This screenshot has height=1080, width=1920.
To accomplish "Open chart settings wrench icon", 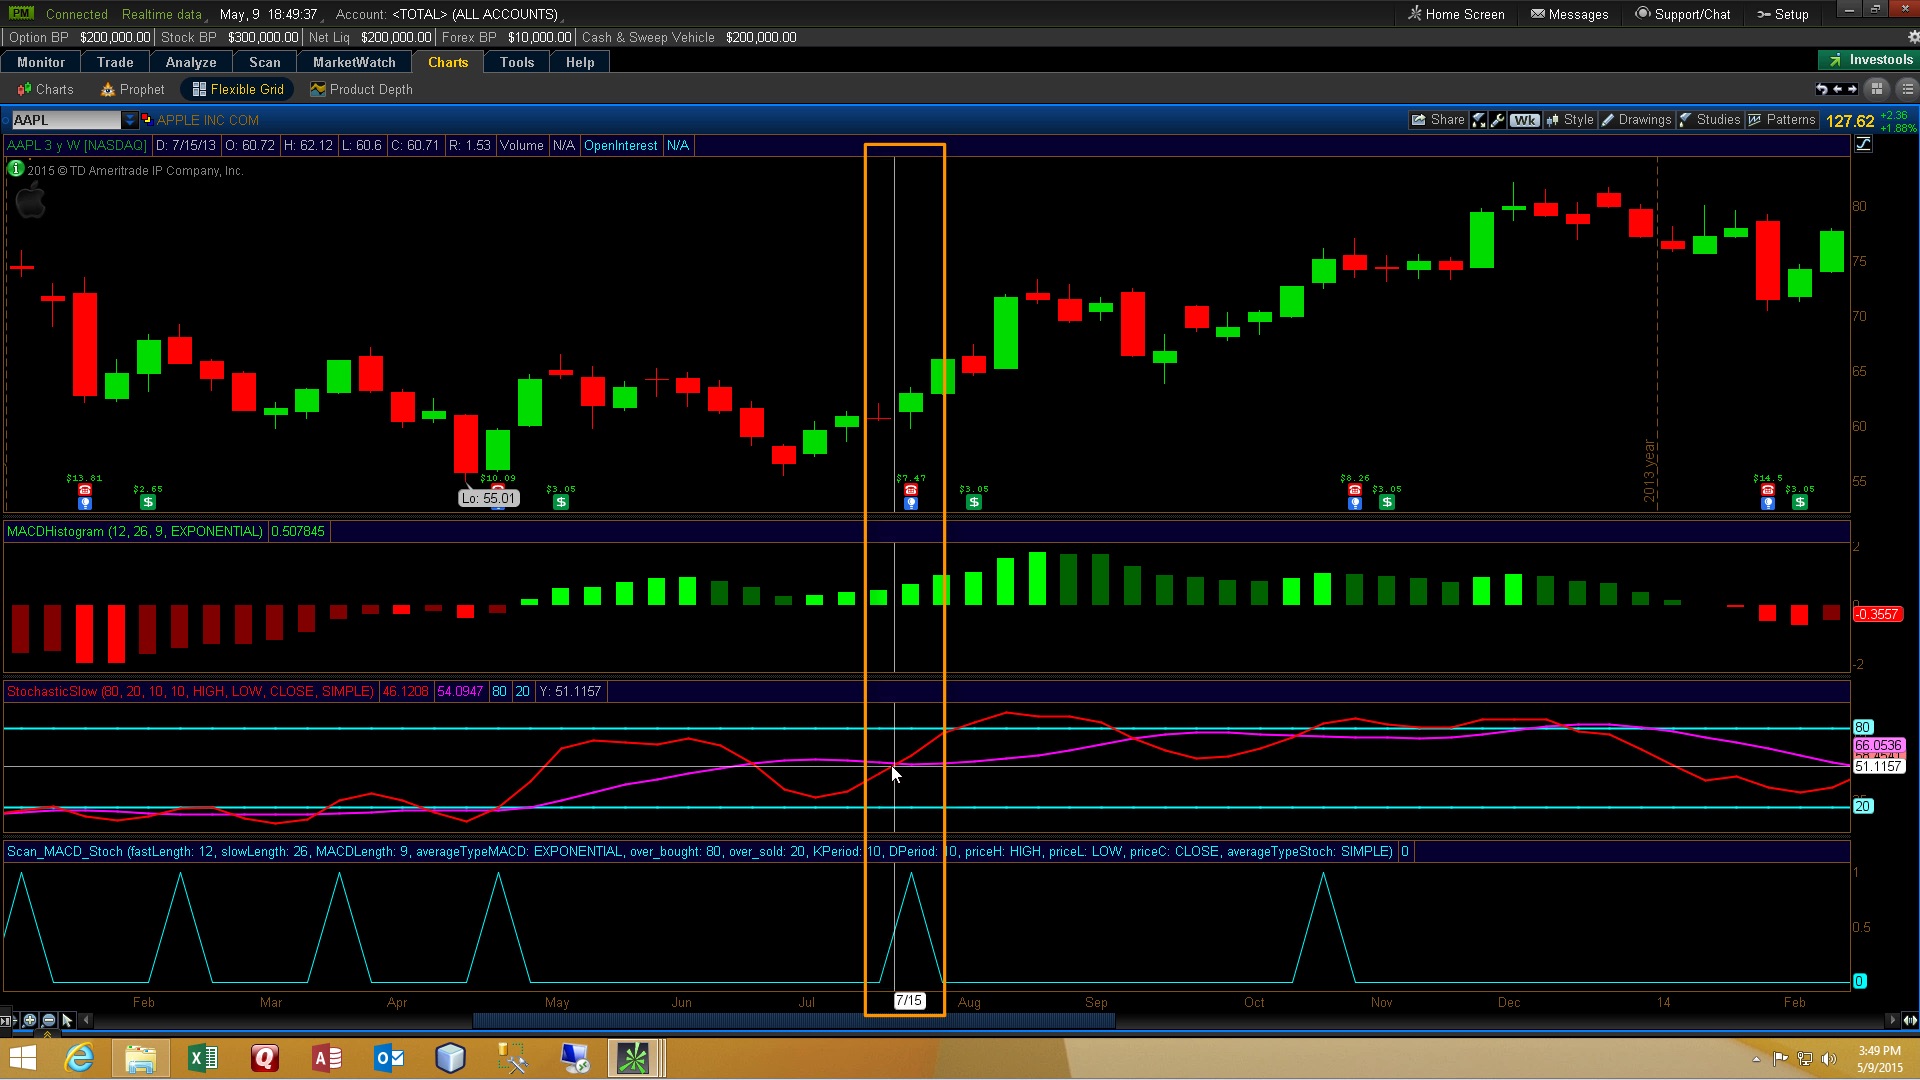I will (x=1497, y=120).
